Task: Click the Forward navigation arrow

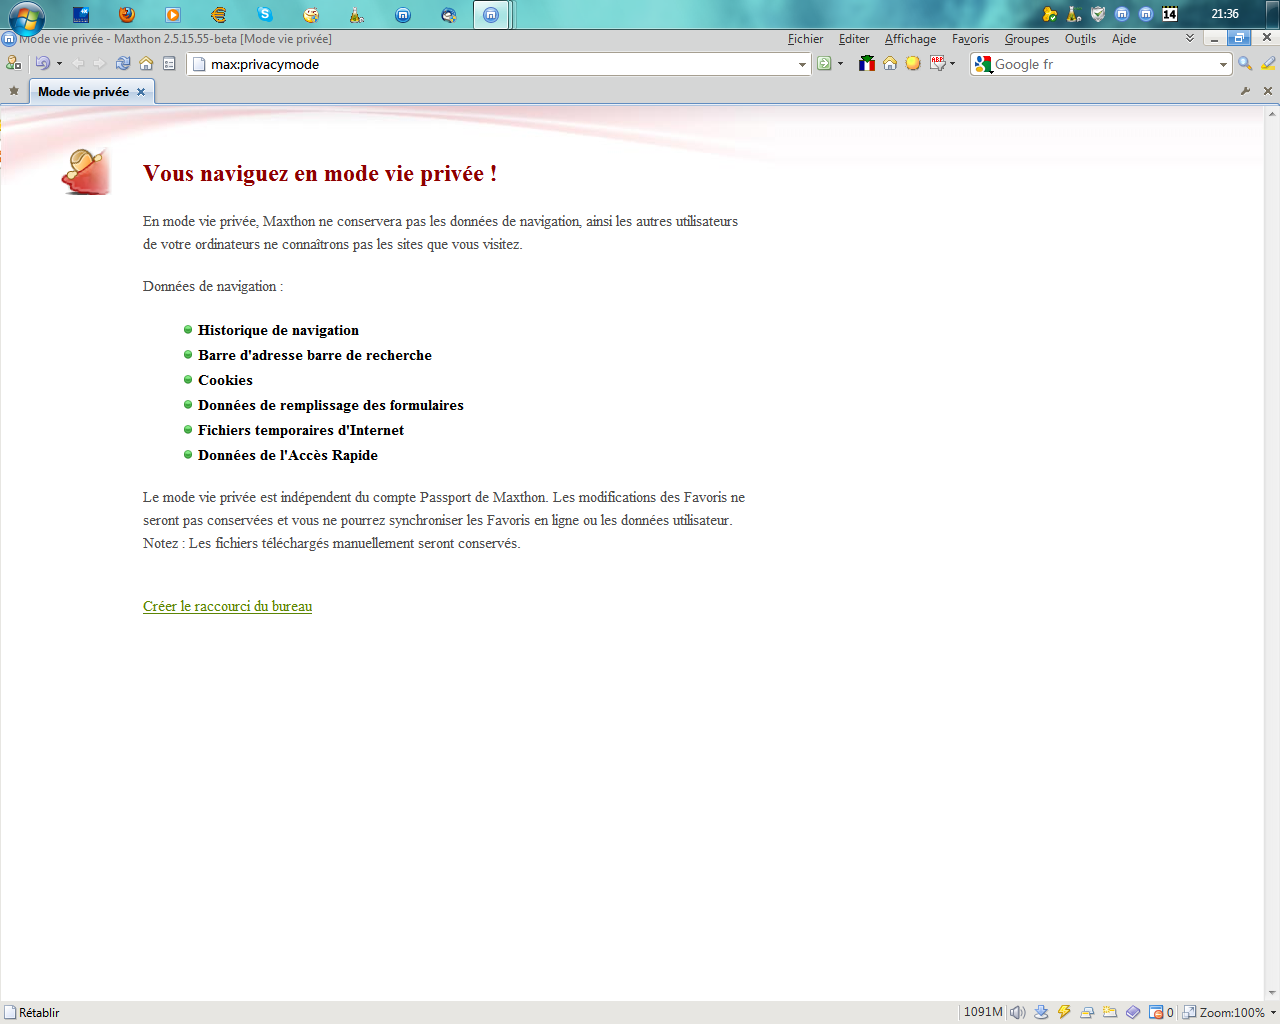Action: click(99, 63)
